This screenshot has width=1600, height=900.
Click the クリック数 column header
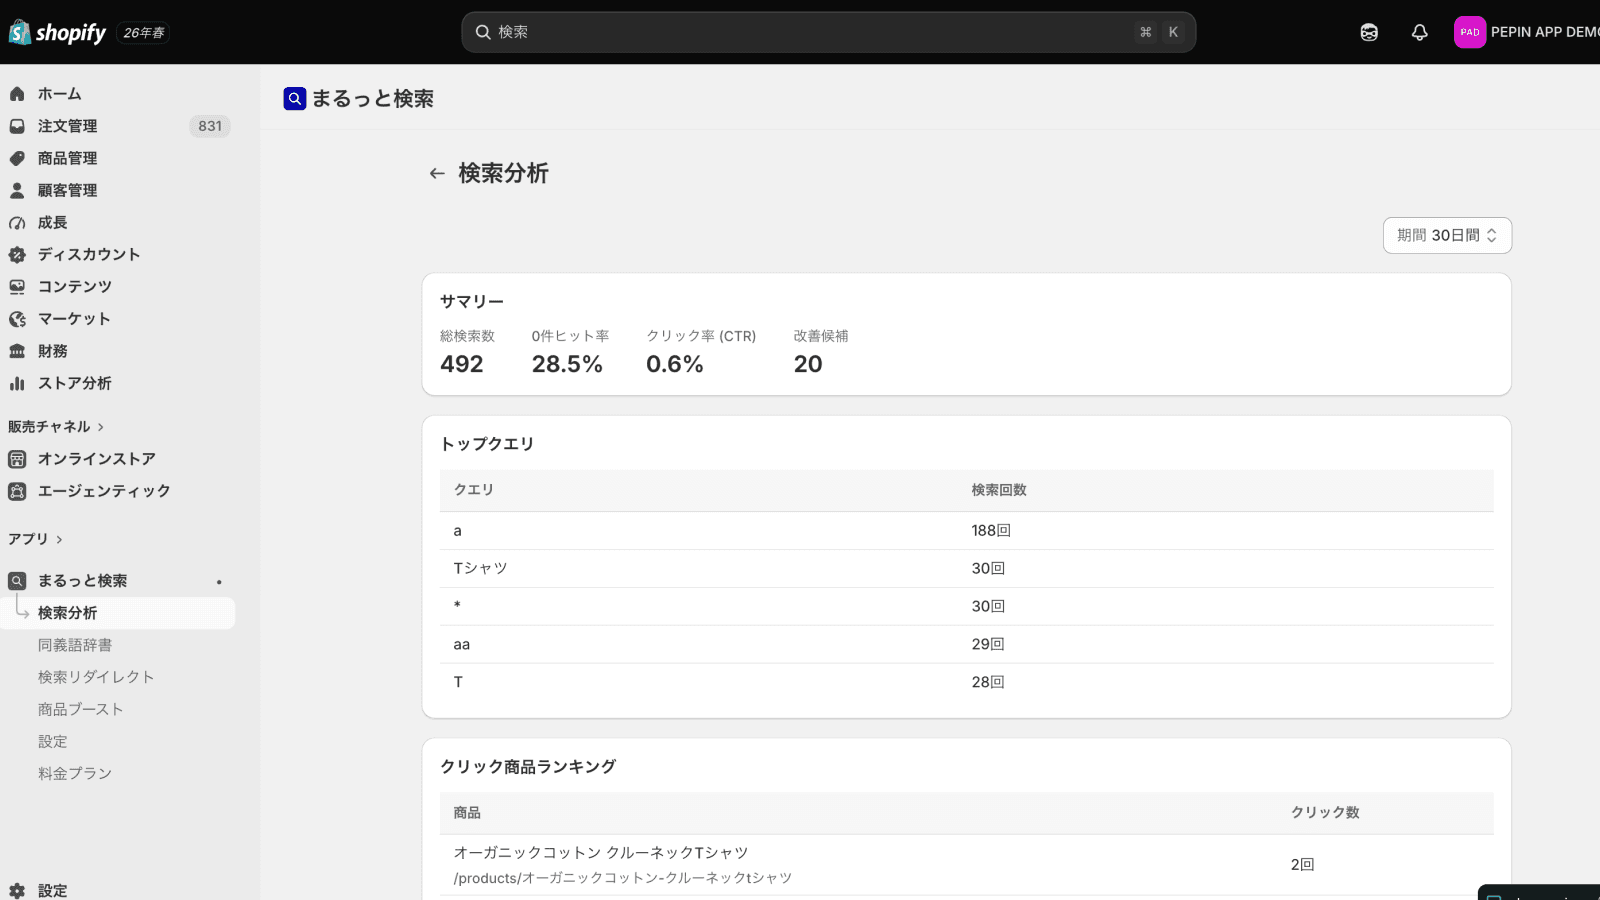click(1325, 813)
